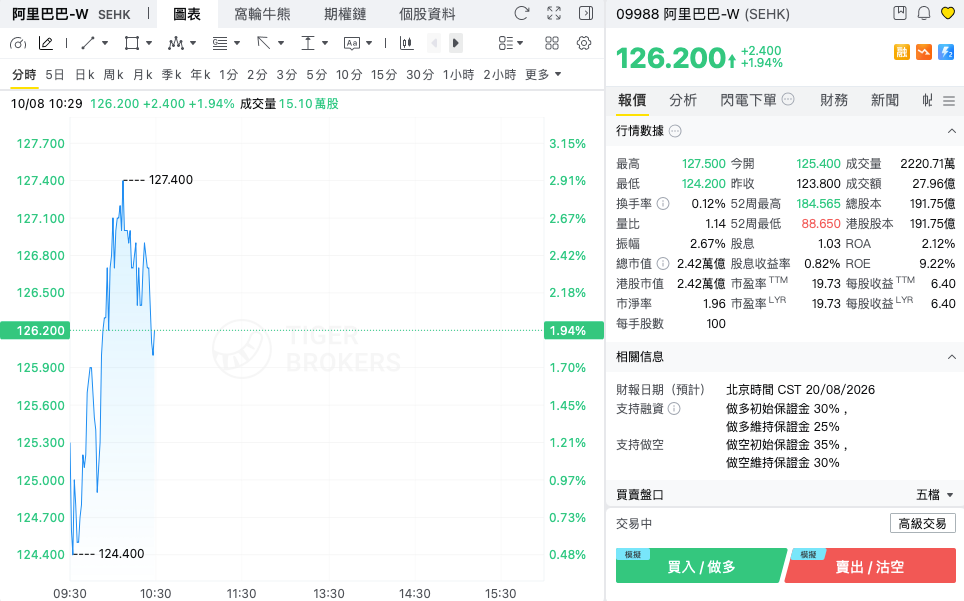Open the 財務 tab
The width and height of the screenshot is (964, 601).
(834, 100)
